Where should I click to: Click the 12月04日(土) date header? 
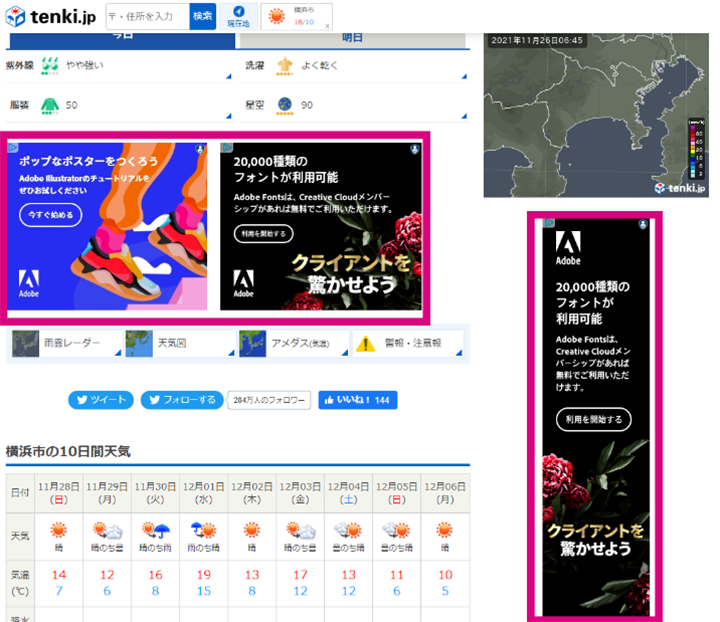[x=349, y=493]
